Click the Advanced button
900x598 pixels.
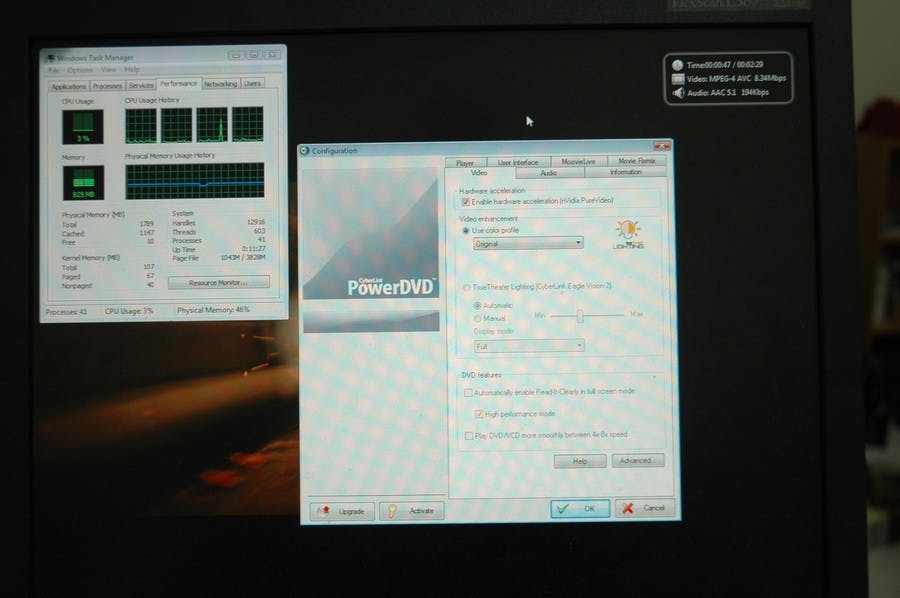[x=638, y=461]
